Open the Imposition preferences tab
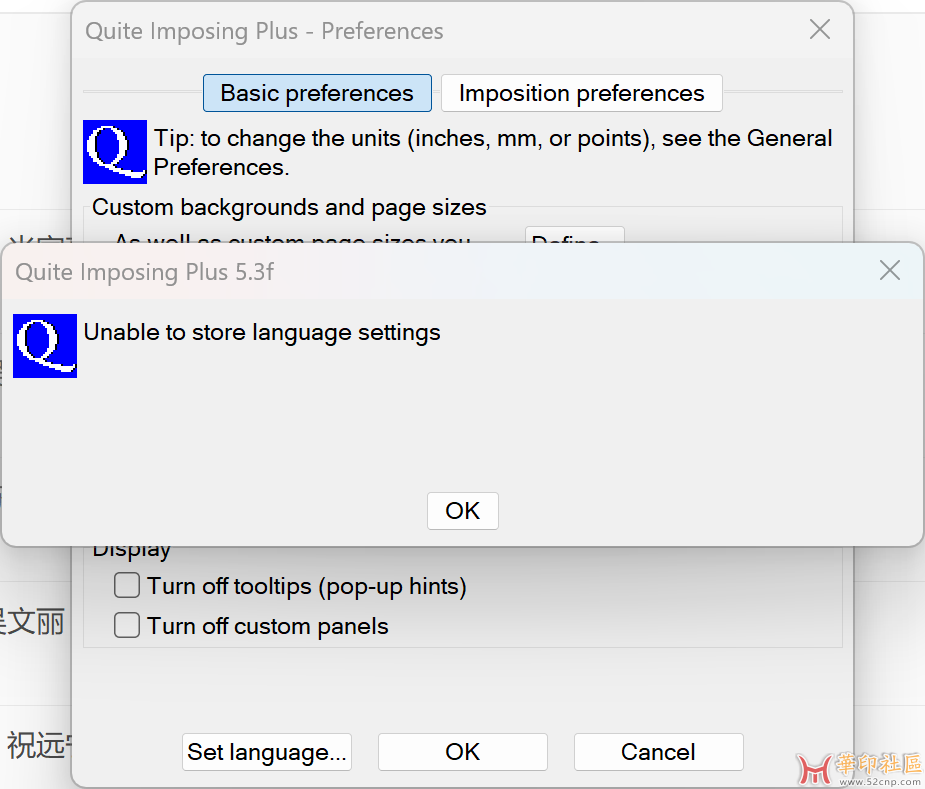The height and width of the screenshot is (789, 925). (x=582, y=93)
